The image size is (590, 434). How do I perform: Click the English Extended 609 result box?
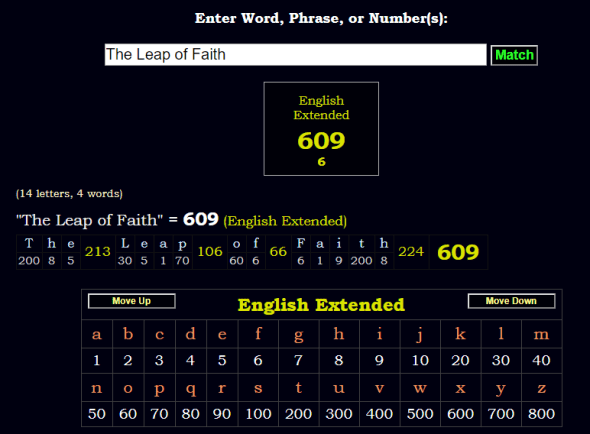[x=321, y=129]
